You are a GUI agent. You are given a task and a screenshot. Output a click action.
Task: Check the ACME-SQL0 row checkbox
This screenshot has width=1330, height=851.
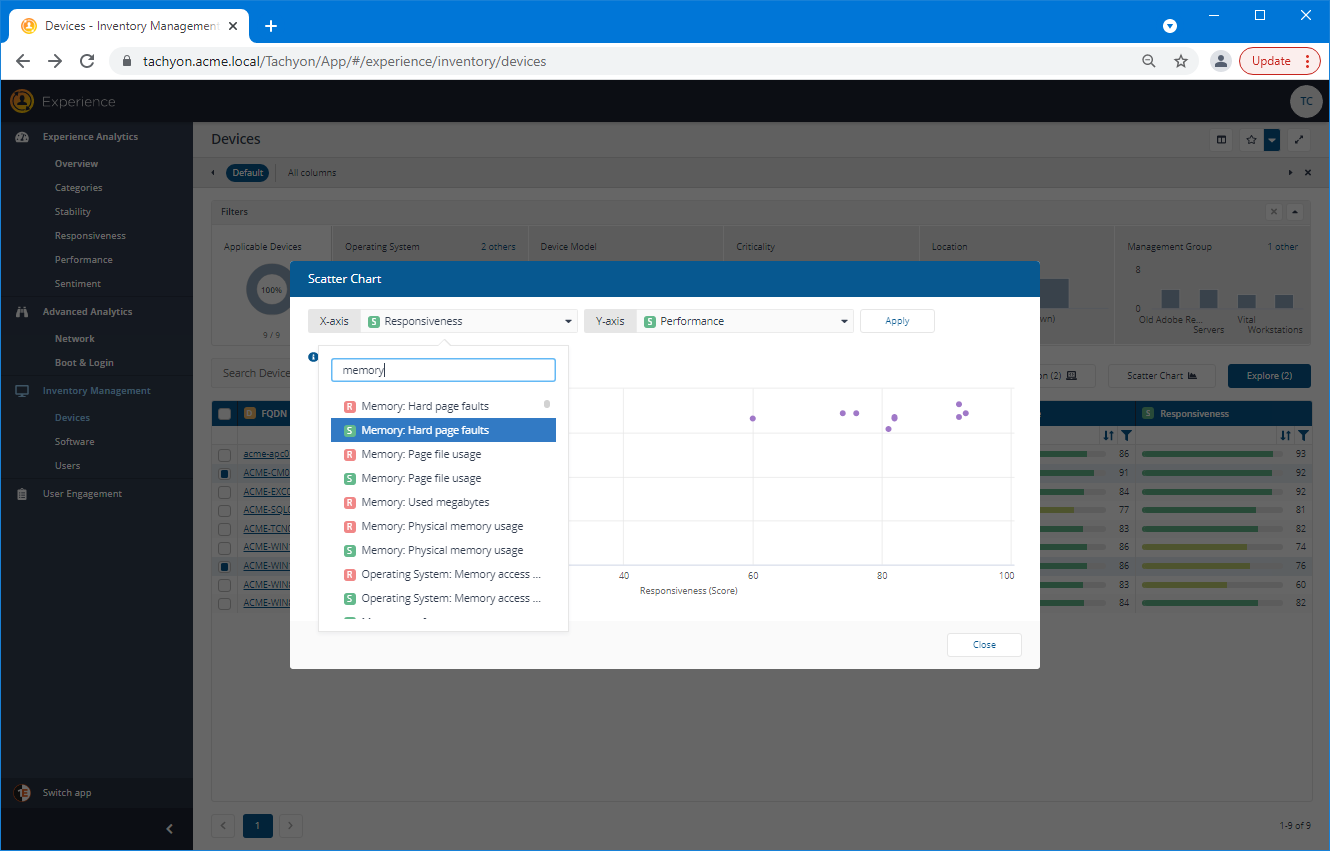tap(225, 510)
